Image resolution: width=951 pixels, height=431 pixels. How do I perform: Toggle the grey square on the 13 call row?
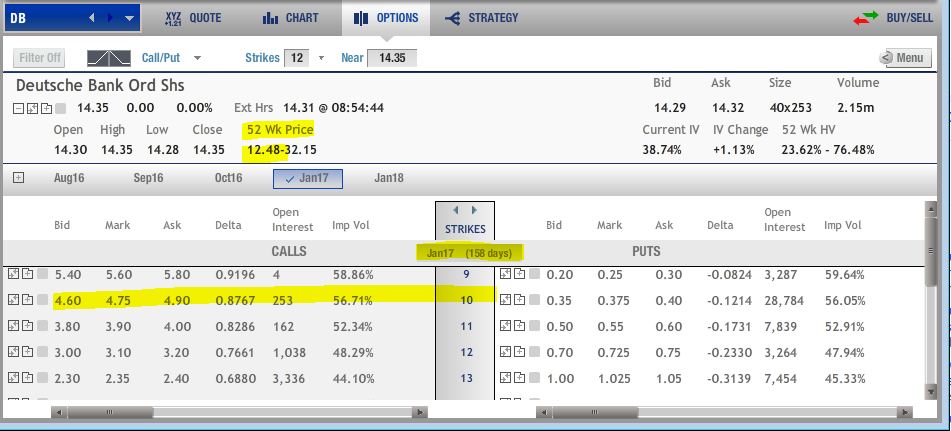pyautogui.click(x=42, y=378)
